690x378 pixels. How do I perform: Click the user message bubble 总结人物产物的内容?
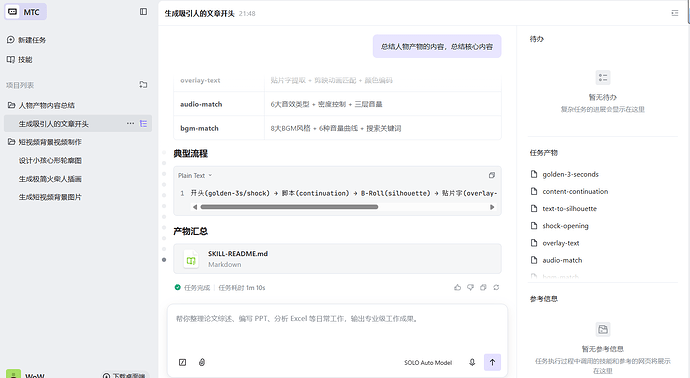pyautogui.click(x=437, y=46)
